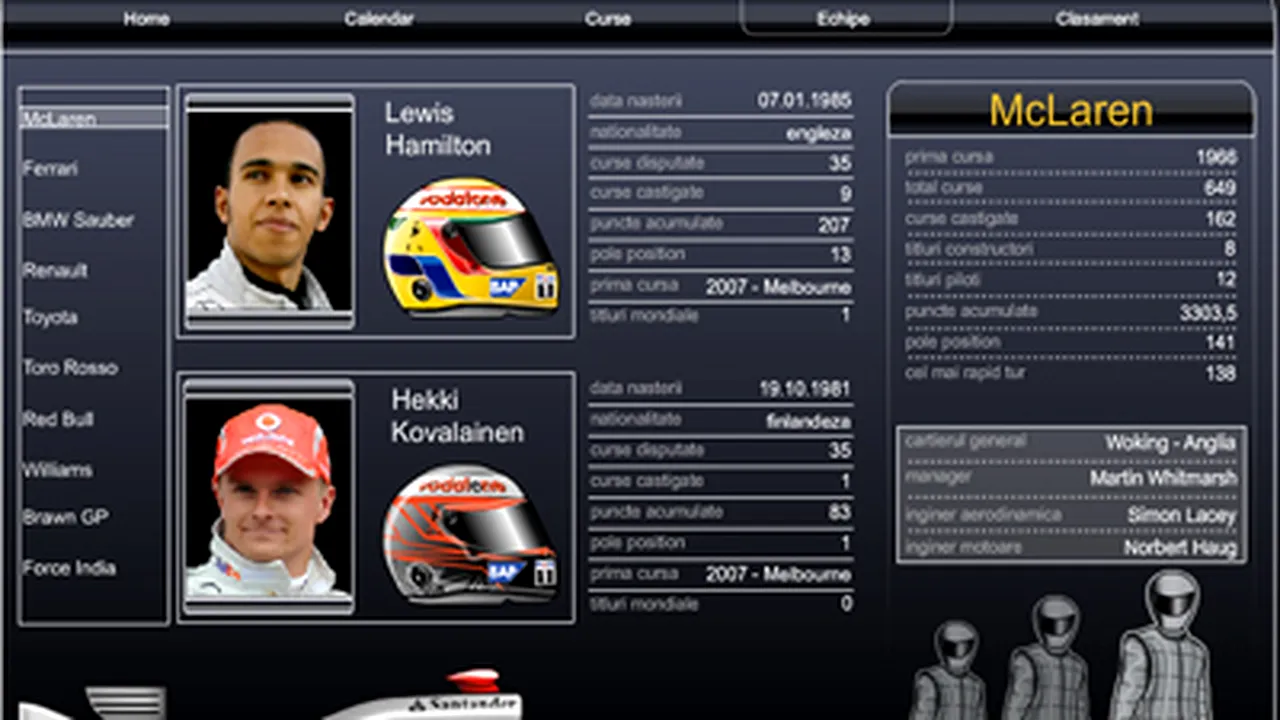Open Renault team entry
This screenshot has width=1280, height=720.
click(x=55, y=270)
